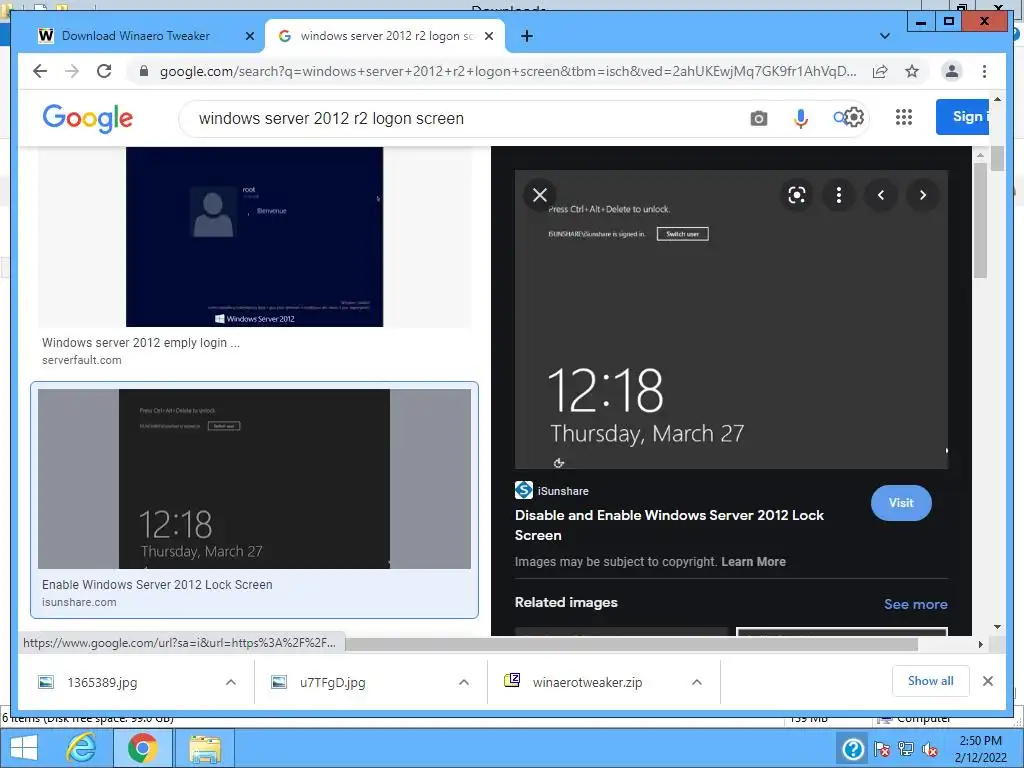Screen dimensions: 1024x768
Task: Select the Enable Windows Server 2012 Lock Screen thumbnail
Action: (x=255, y=479)
